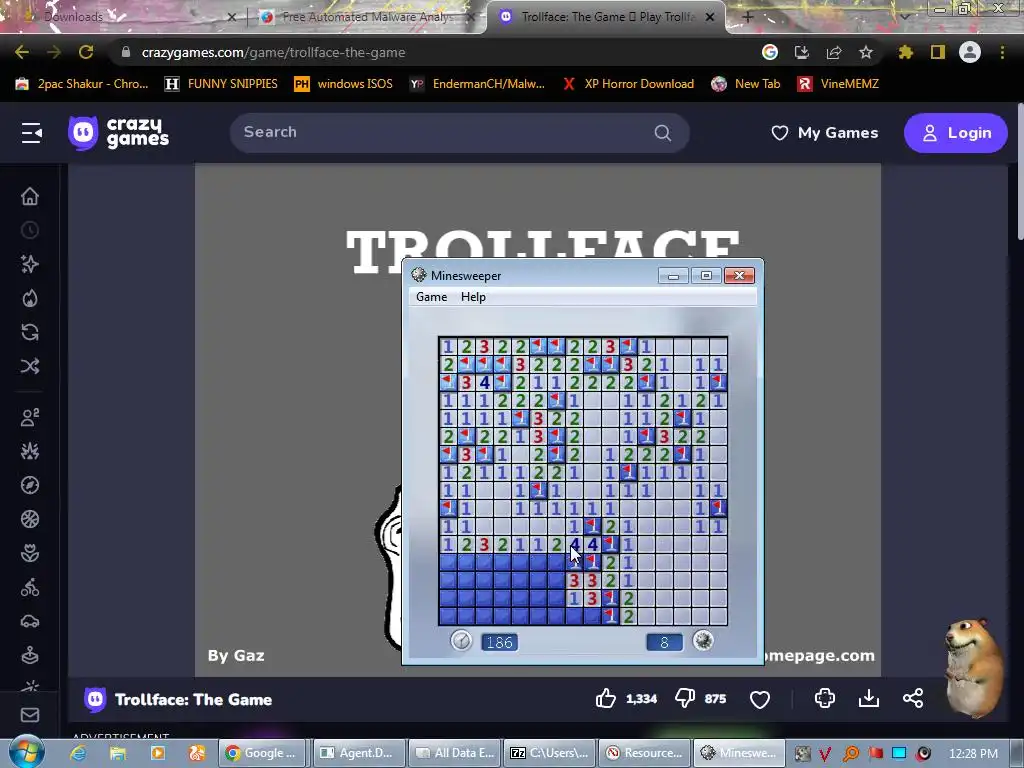Viewport: 1024px width, 768px height.
Task: Bookmark page with the star icon
Action: [866, 52]
